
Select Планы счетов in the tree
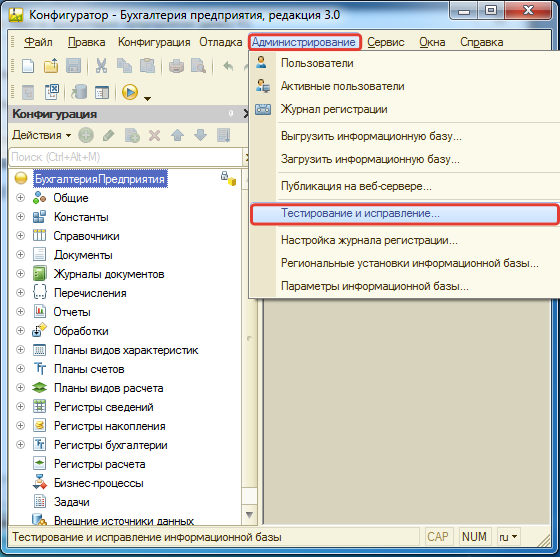[x=89, y=369]
